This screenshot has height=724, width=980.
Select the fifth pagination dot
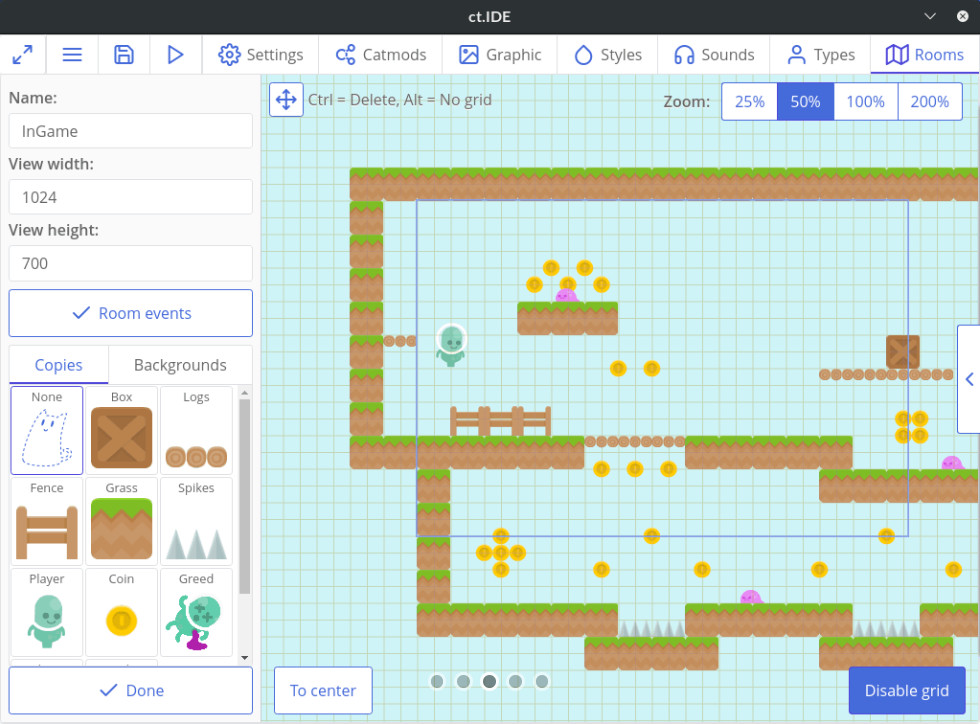(x=542, y=681)
